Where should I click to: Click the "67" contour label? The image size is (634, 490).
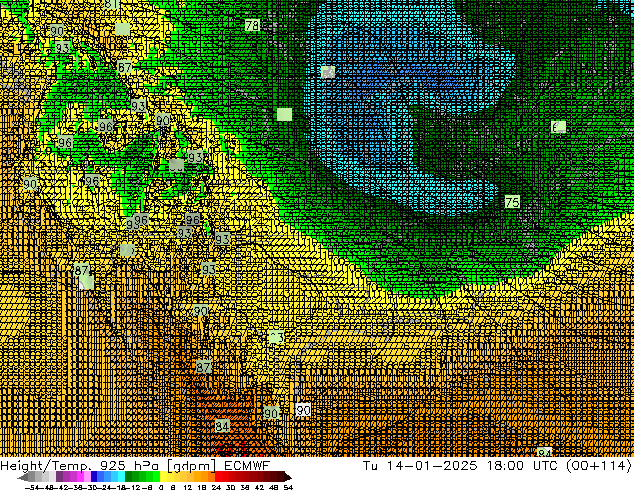124,67
